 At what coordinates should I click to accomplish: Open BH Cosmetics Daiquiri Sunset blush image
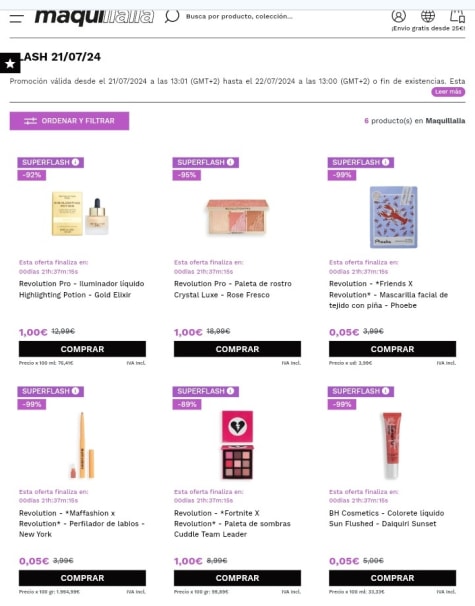click(x=392, y=445)
